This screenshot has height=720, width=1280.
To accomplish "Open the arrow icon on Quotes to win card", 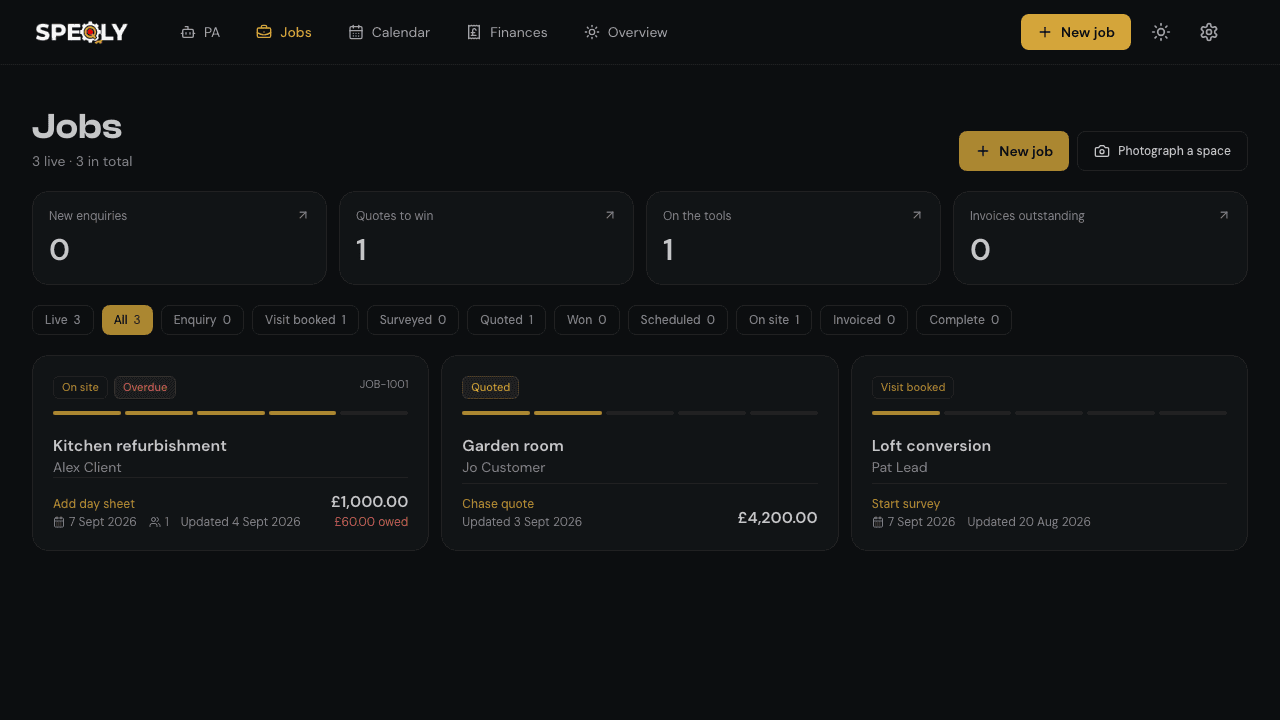I will (x=610, y=215).
